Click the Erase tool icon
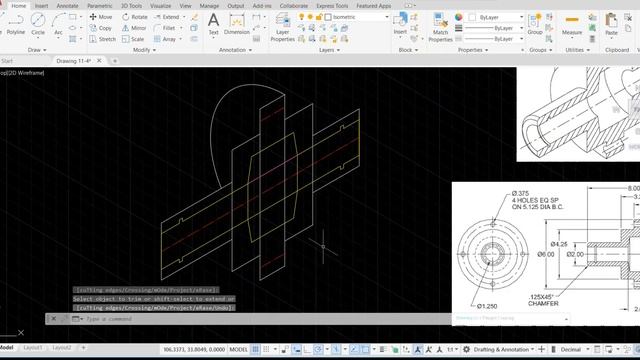The image size is (640, 360). [x=195, y=17]
